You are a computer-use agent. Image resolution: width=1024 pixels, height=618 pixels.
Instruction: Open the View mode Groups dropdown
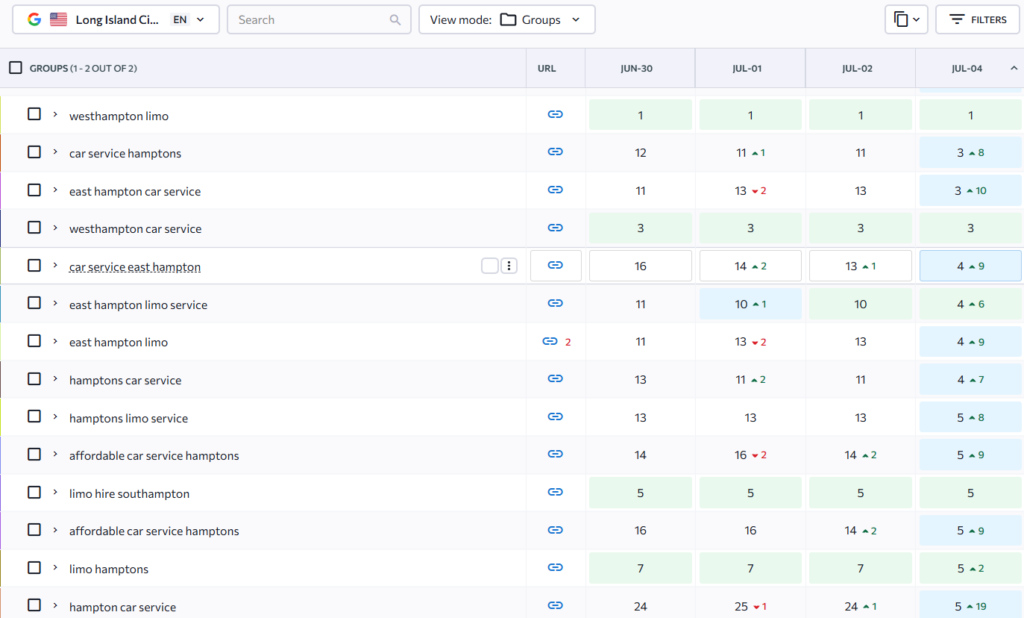pyautogui.click(x=507, y=20)
